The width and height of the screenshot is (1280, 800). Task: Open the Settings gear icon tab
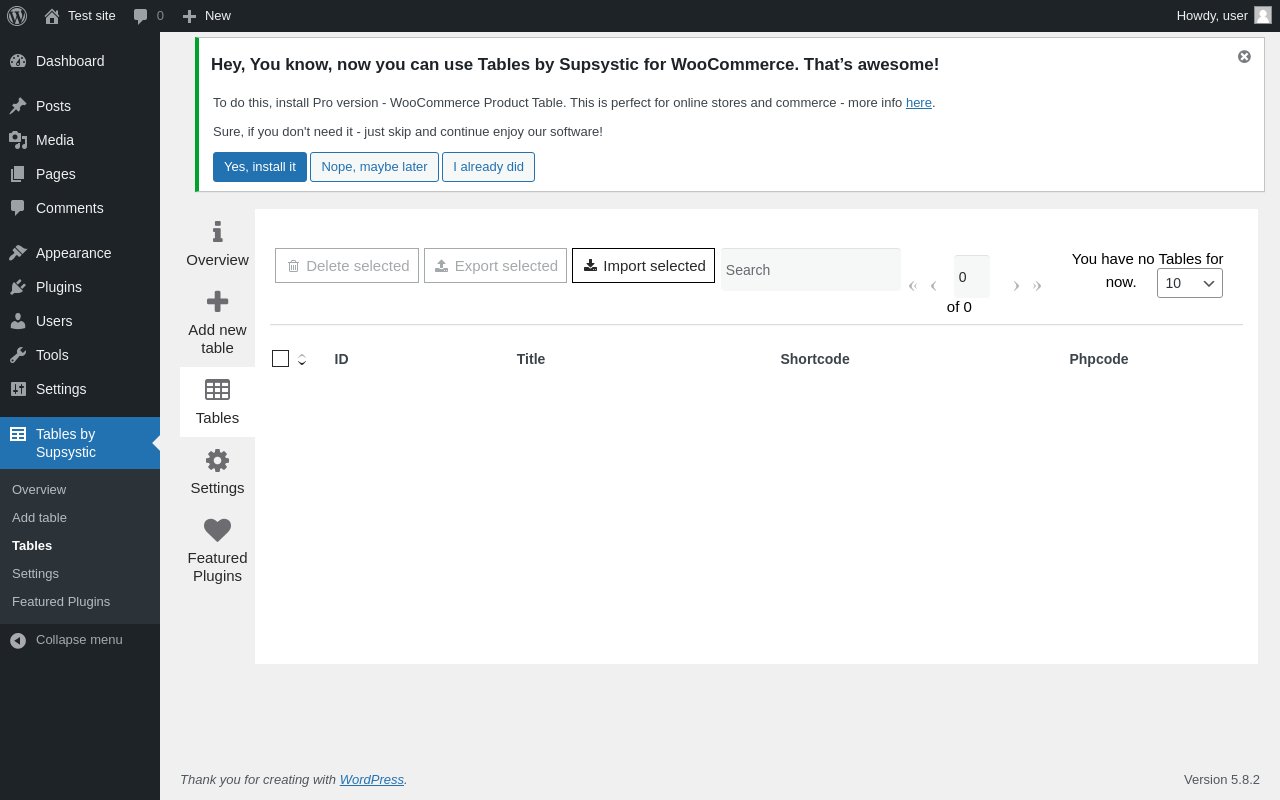pyautogui.click(x=217, y=461)
